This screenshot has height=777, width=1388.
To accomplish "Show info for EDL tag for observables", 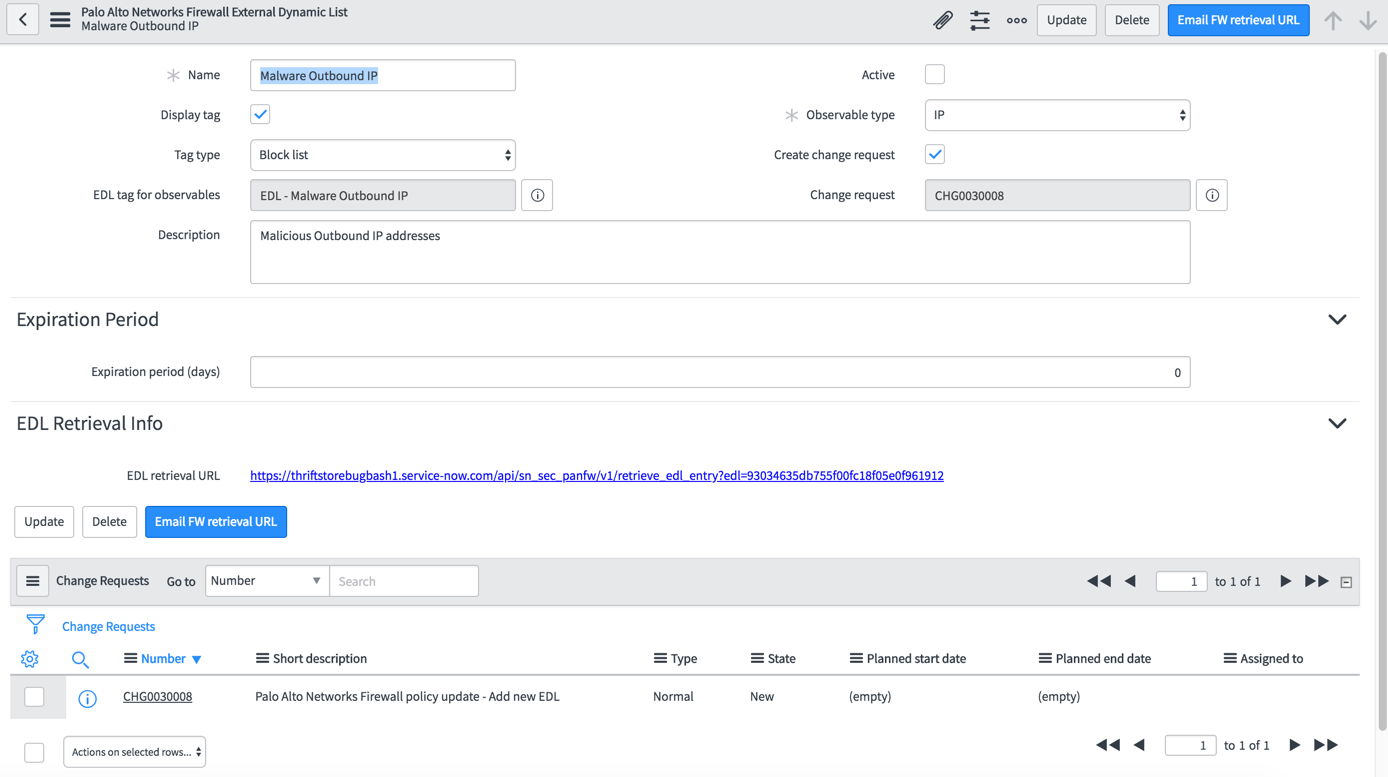I will point(537,195).
